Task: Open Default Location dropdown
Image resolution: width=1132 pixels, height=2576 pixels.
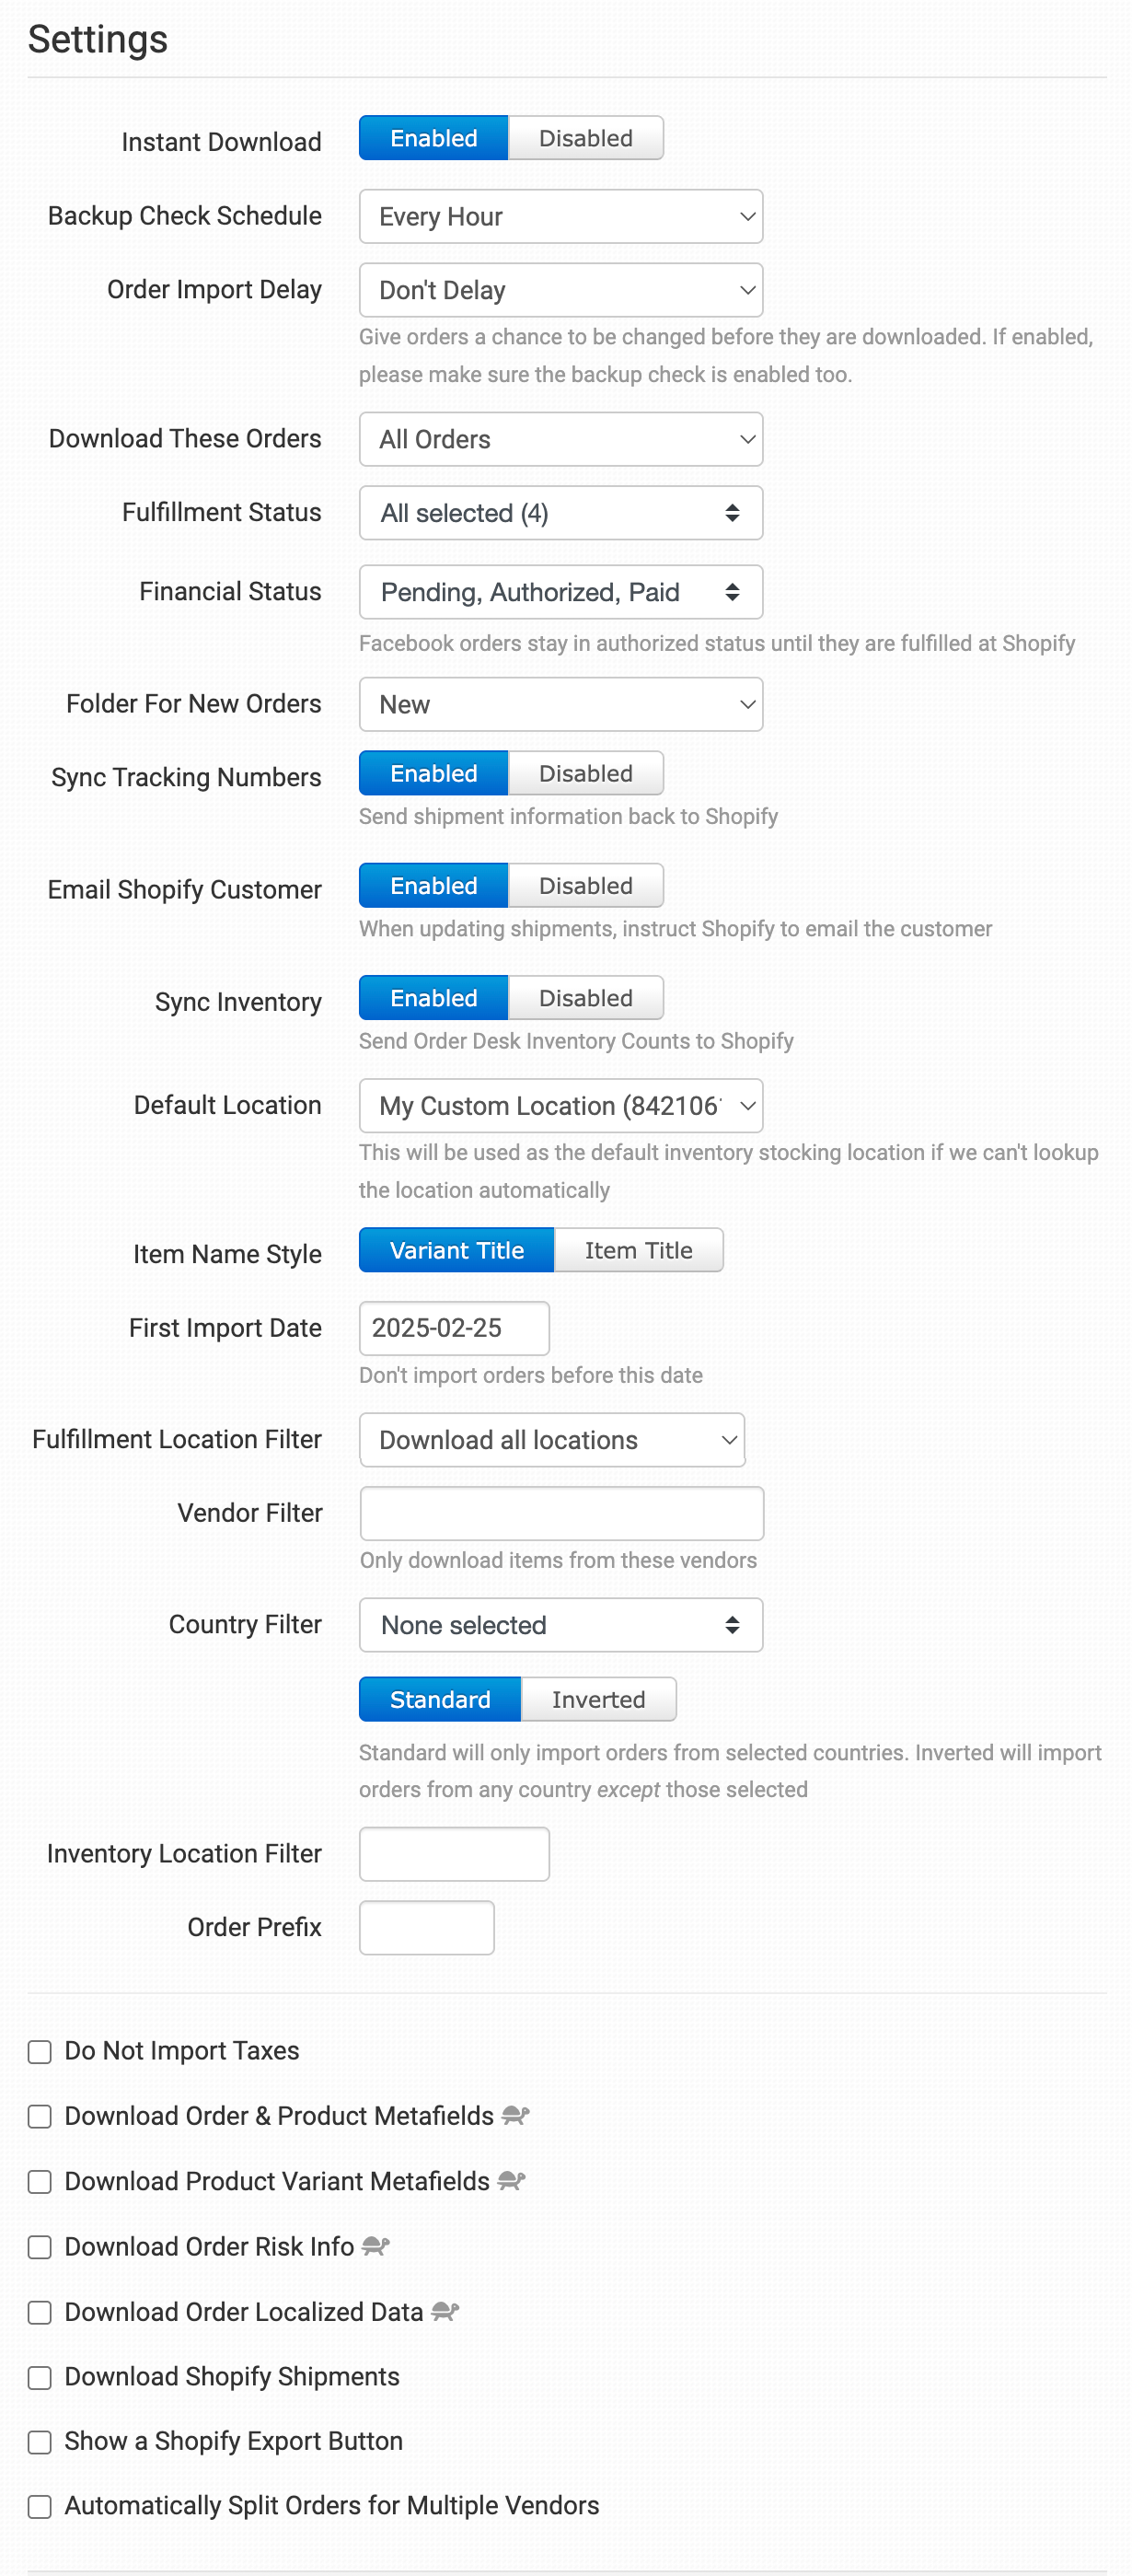Action: tap(561, 1105)
